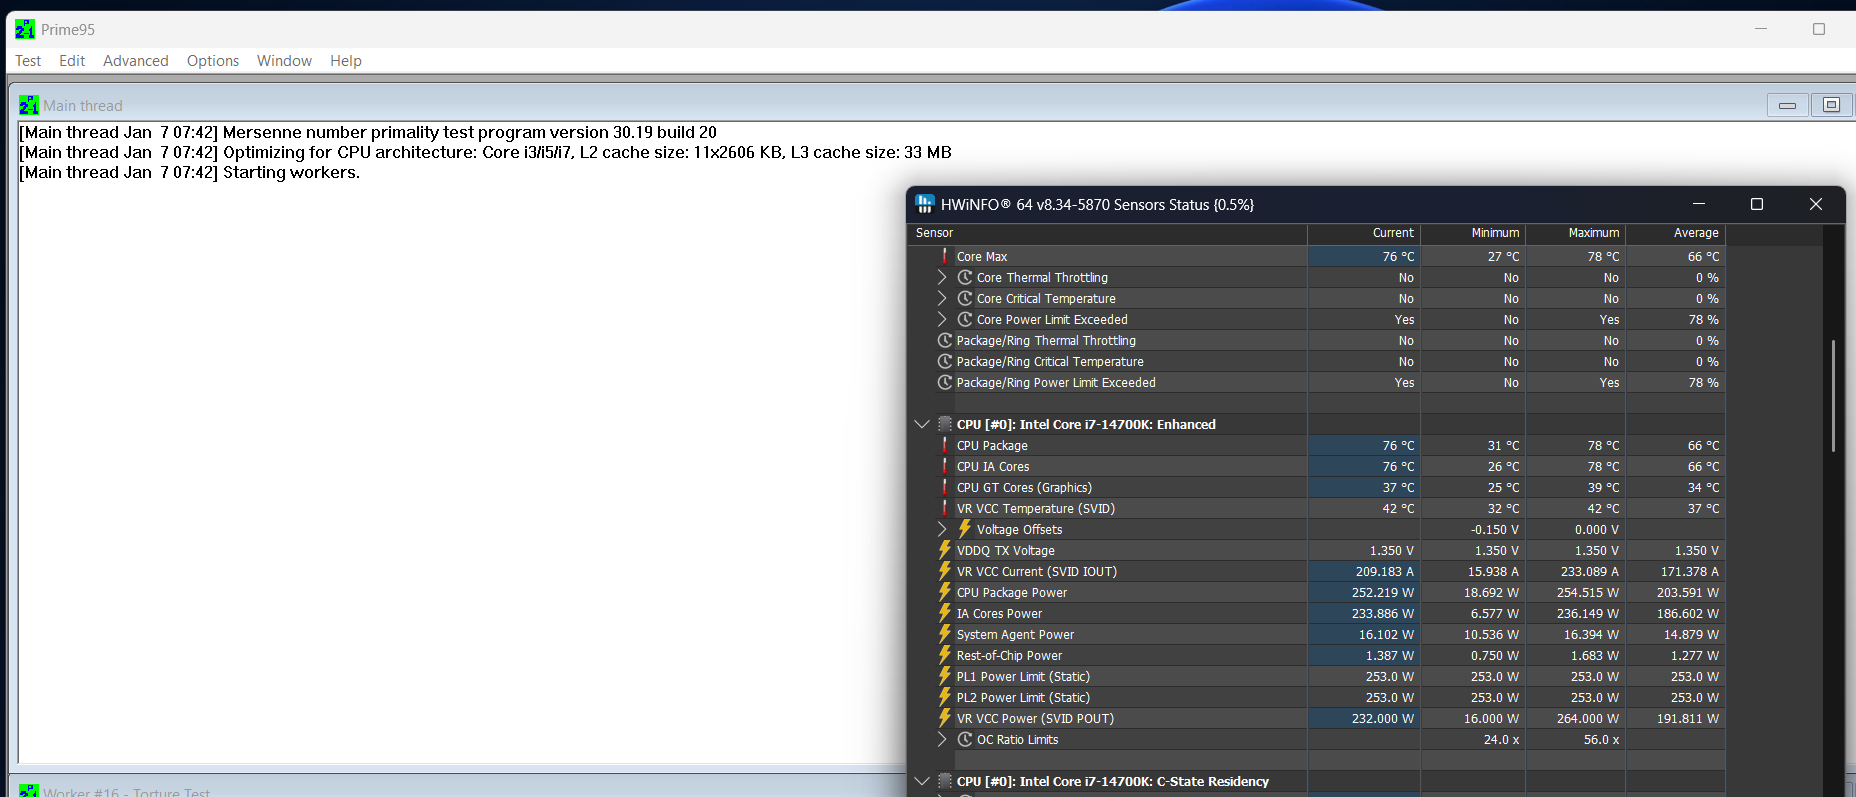The width and height of the screenshot is (1856, 797).
Task: Expand the Voltage Offsets row
Action: pos(942,529)
